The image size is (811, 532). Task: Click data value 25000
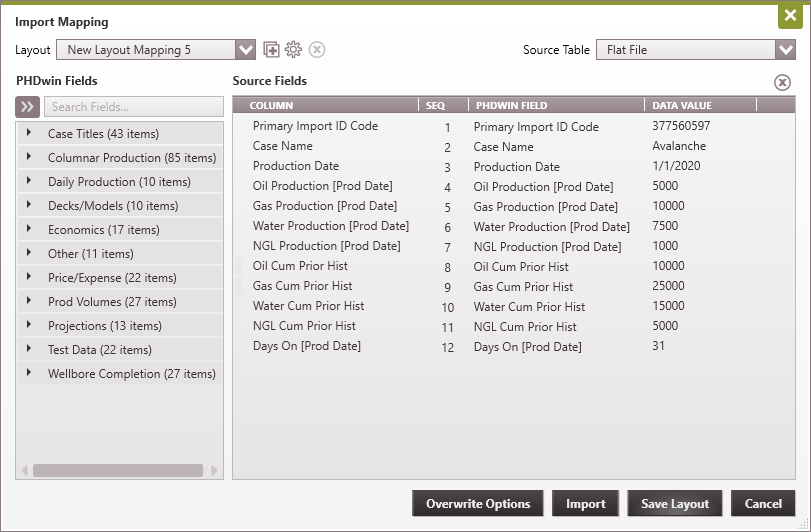click(668, 286)
